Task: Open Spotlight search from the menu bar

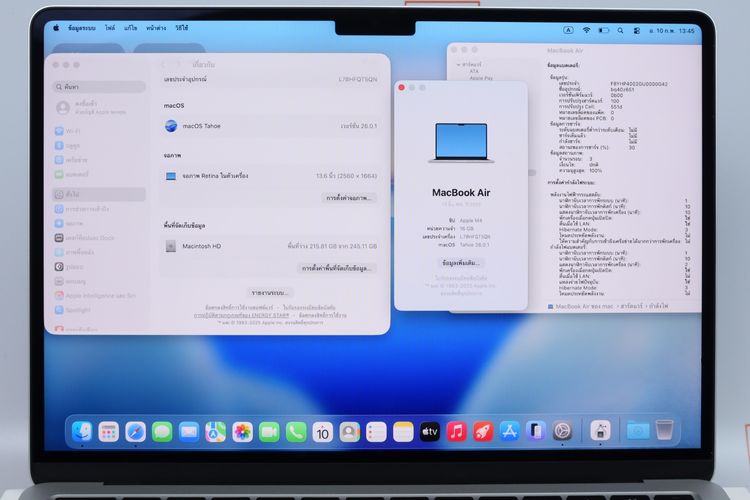Action: [620, 30]
